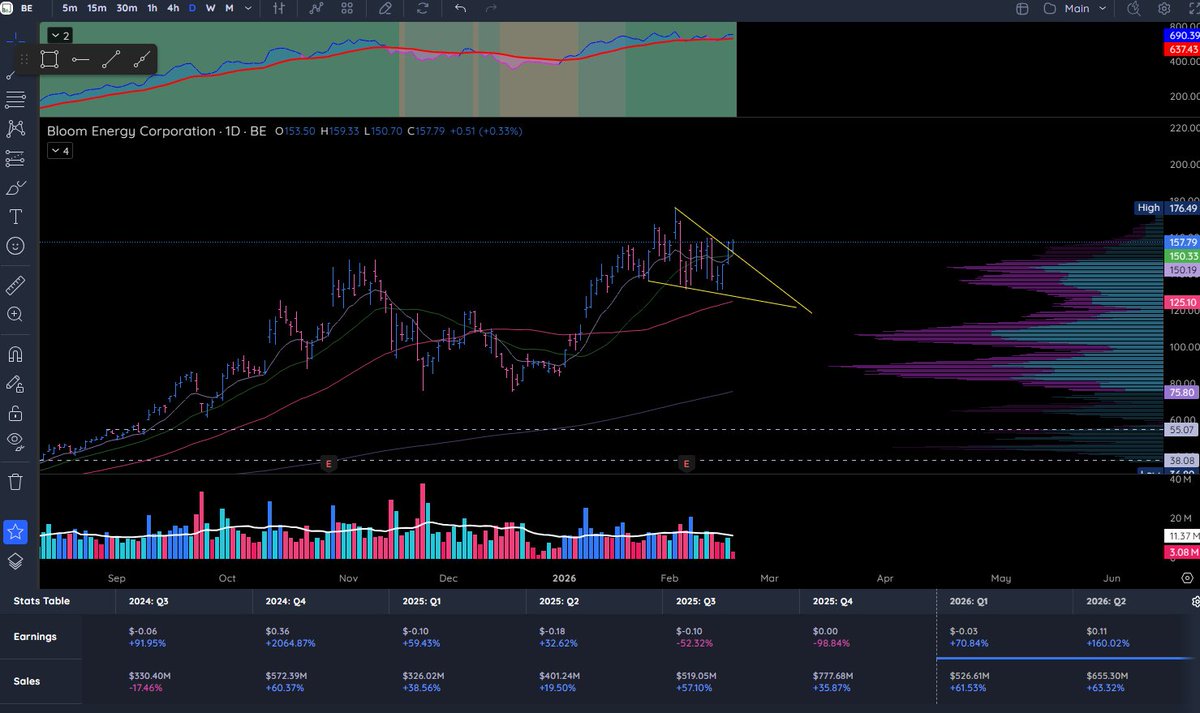Select the horizontal line tool in popup

(x=80, y=59)
